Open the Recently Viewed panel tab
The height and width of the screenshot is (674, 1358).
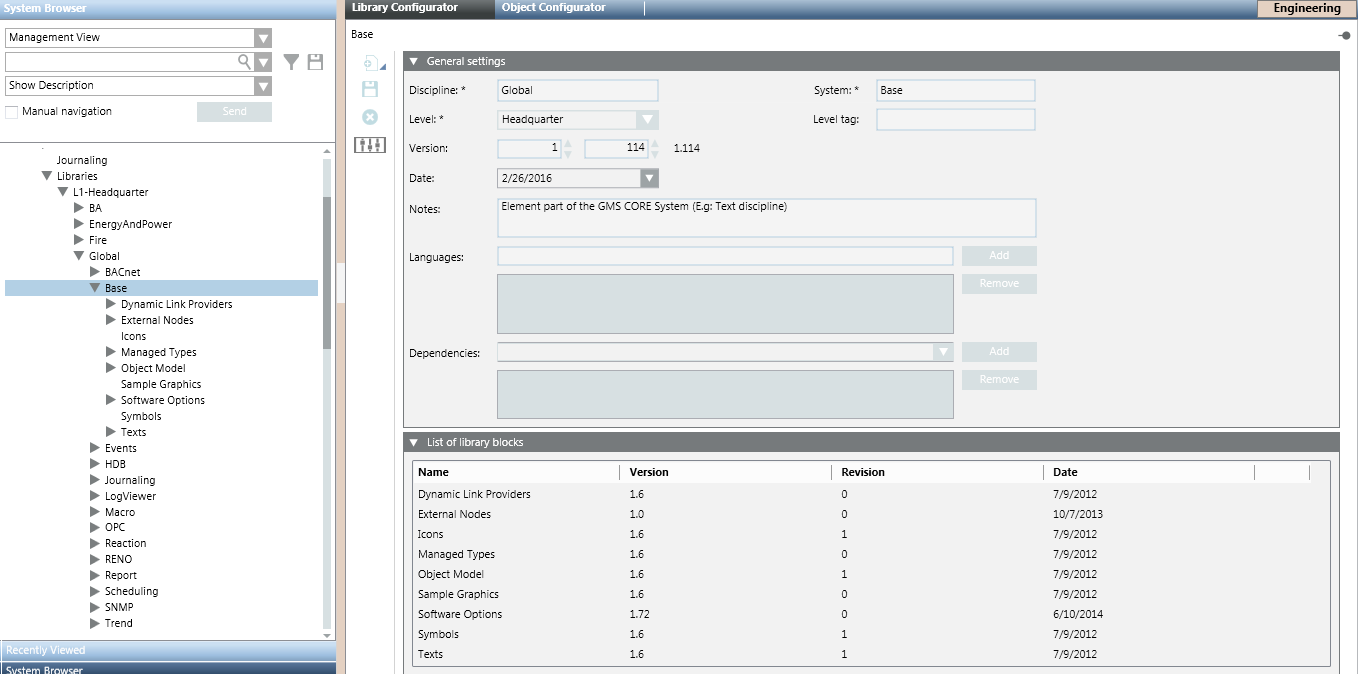click(46, 650)
